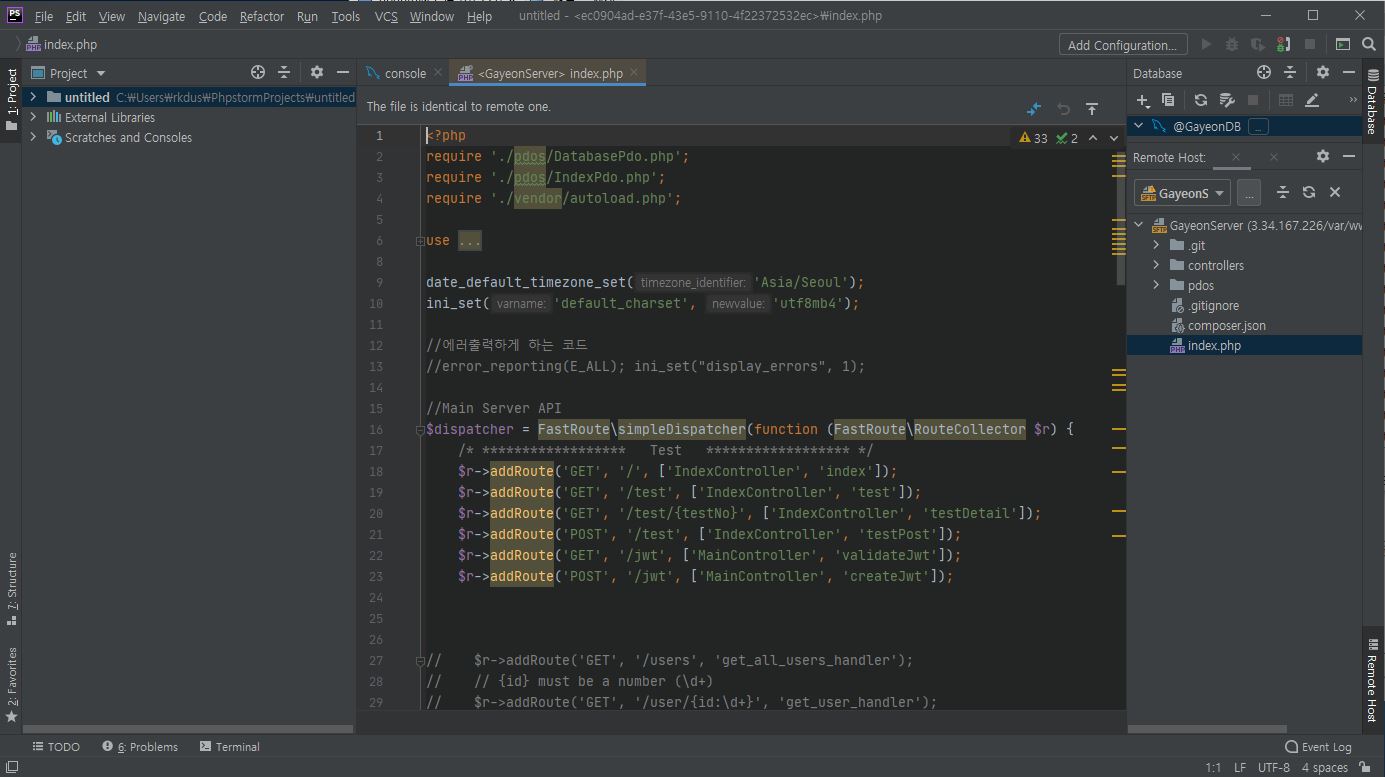Image resolution: width=1385 pixels, height=777 pixels.
Task: Click the Add Configuration button
Action: coord(1122,45)
